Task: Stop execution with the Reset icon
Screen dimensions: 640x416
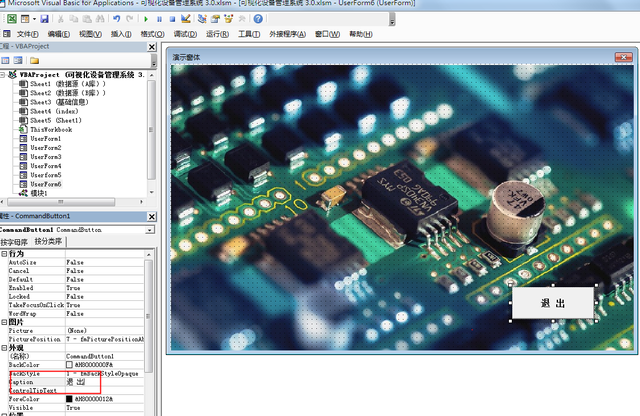Action: (172, 19)
